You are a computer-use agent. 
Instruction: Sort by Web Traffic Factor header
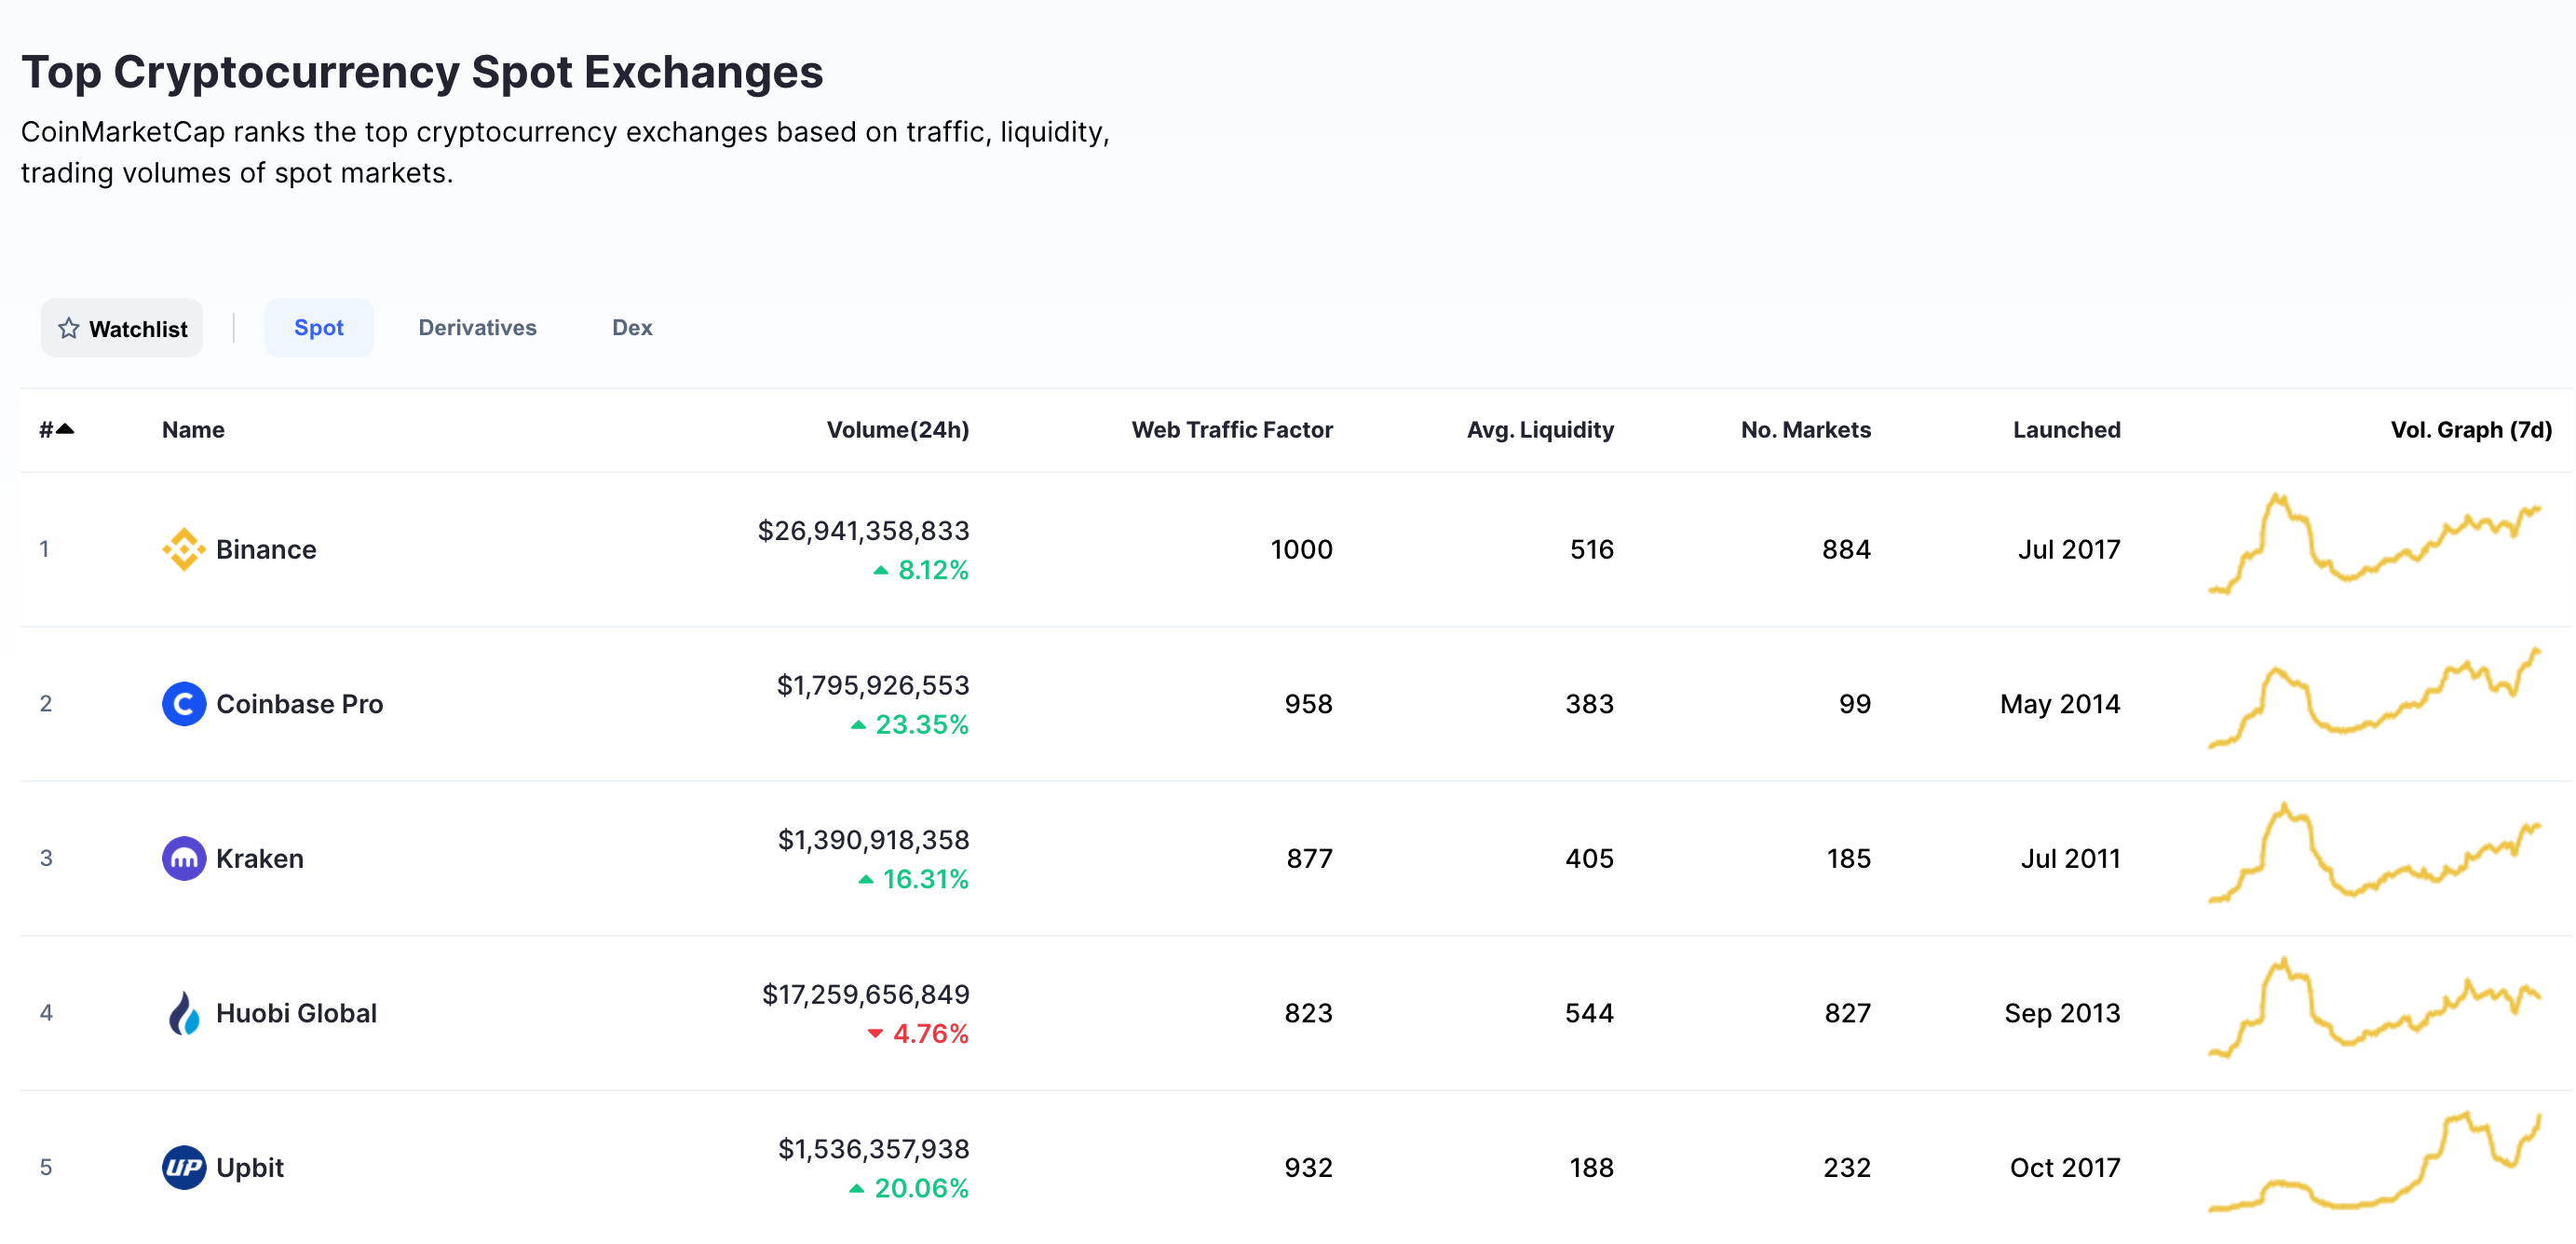pos(1231,430)
